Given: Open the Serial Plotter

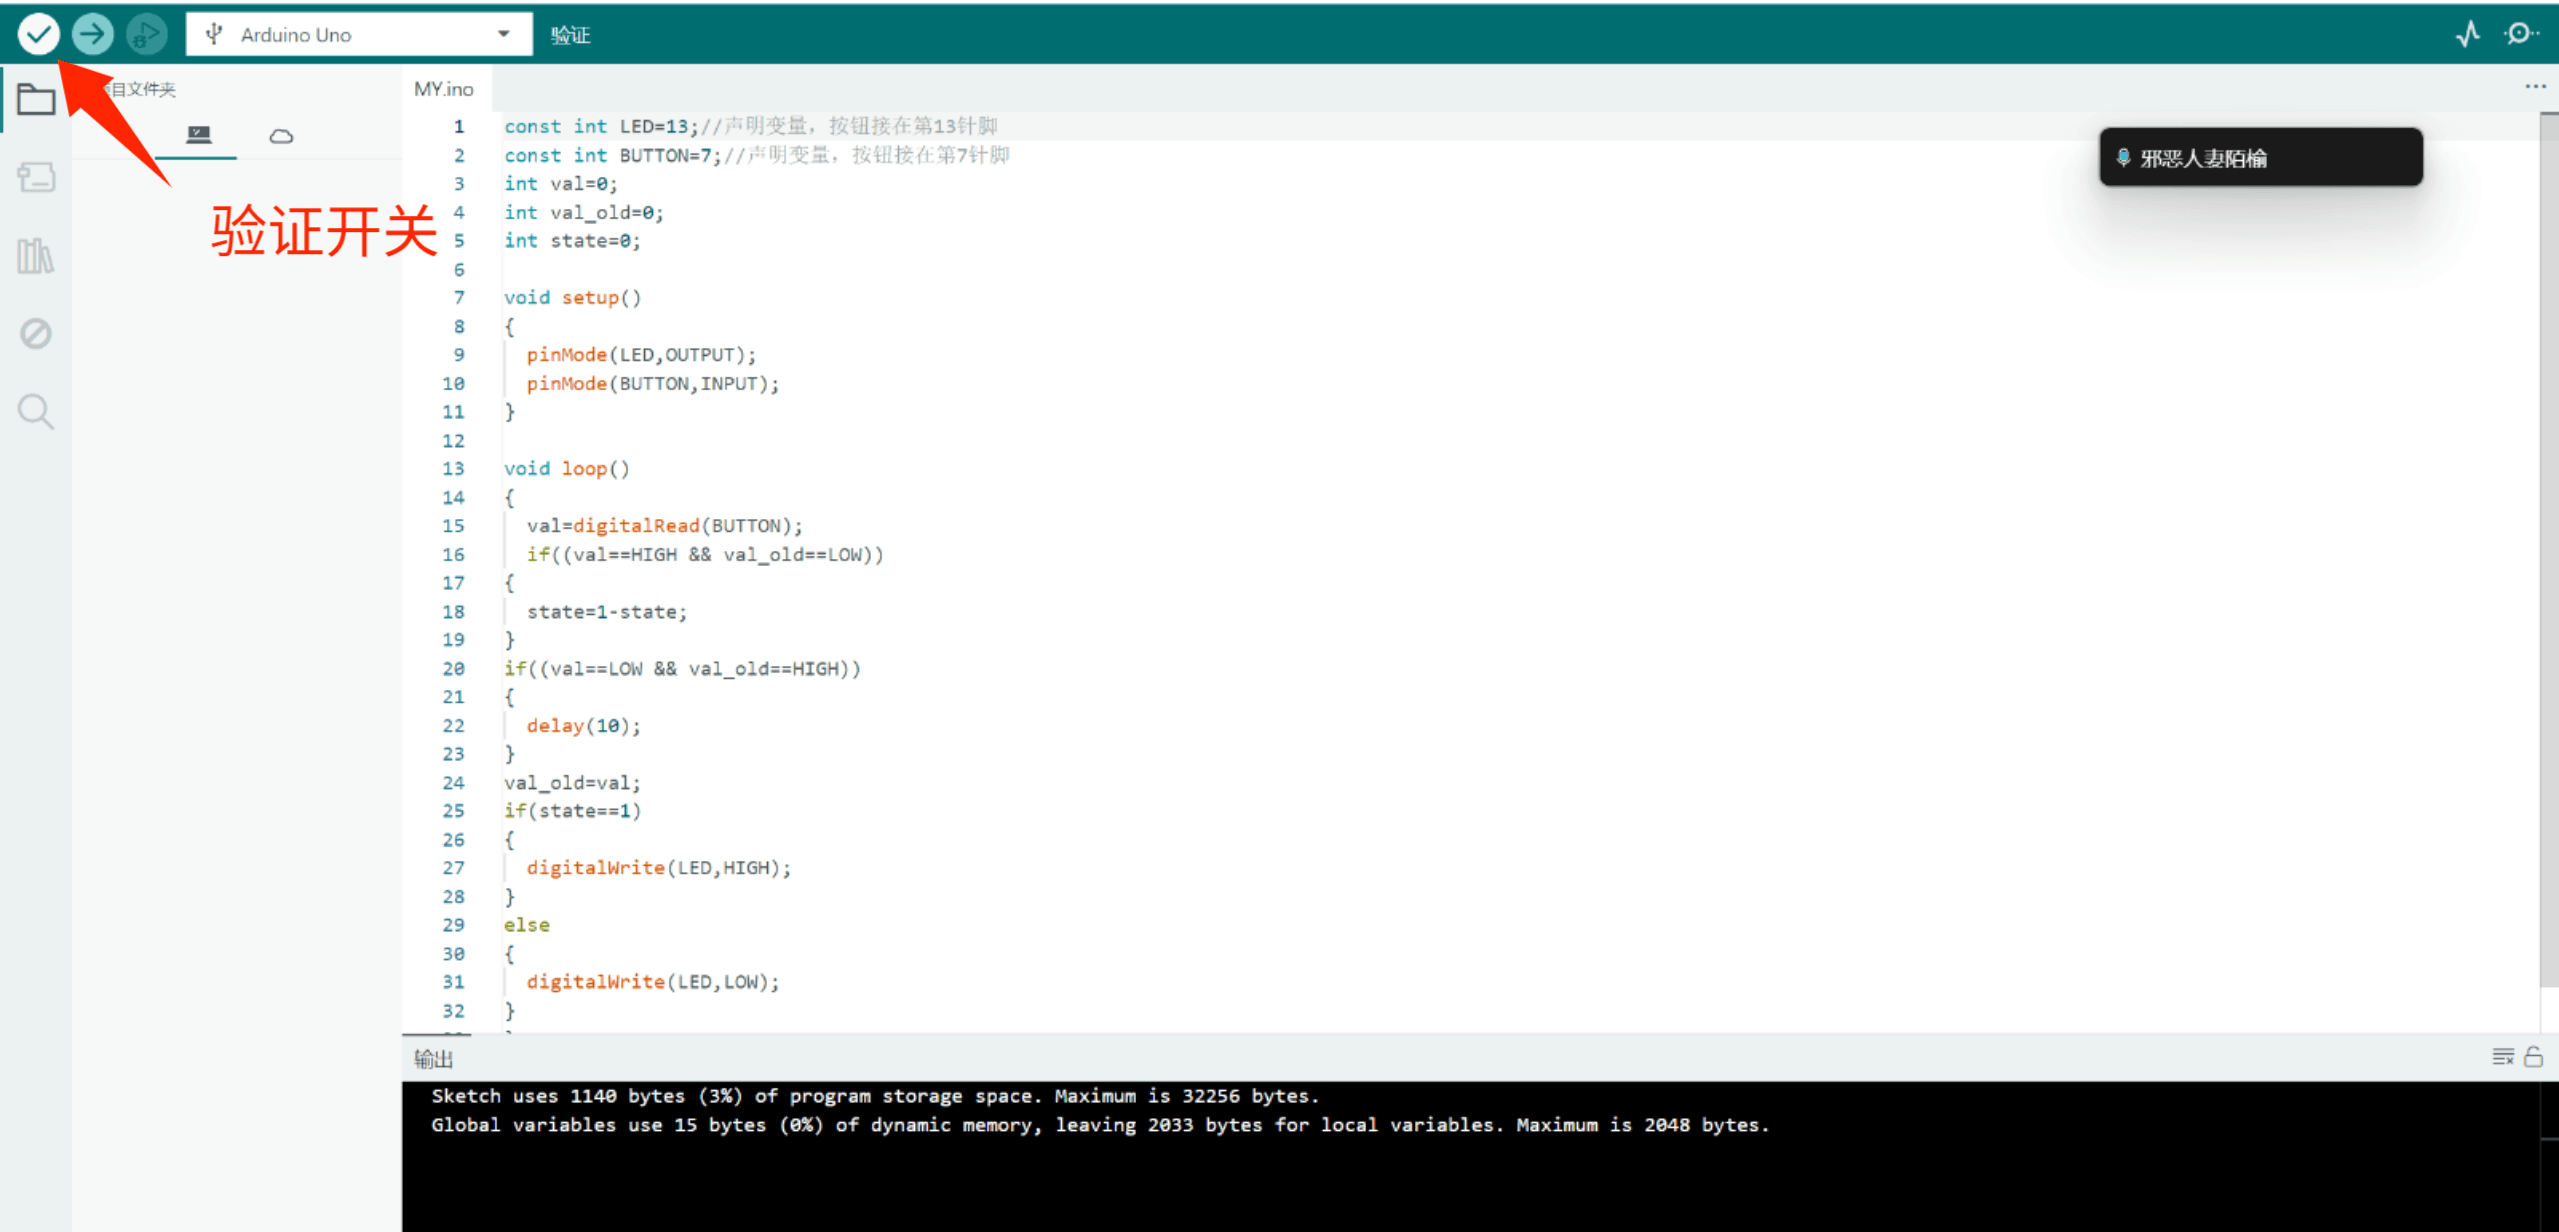Looking at the screenshot, I should click(x=2467, y=35).
